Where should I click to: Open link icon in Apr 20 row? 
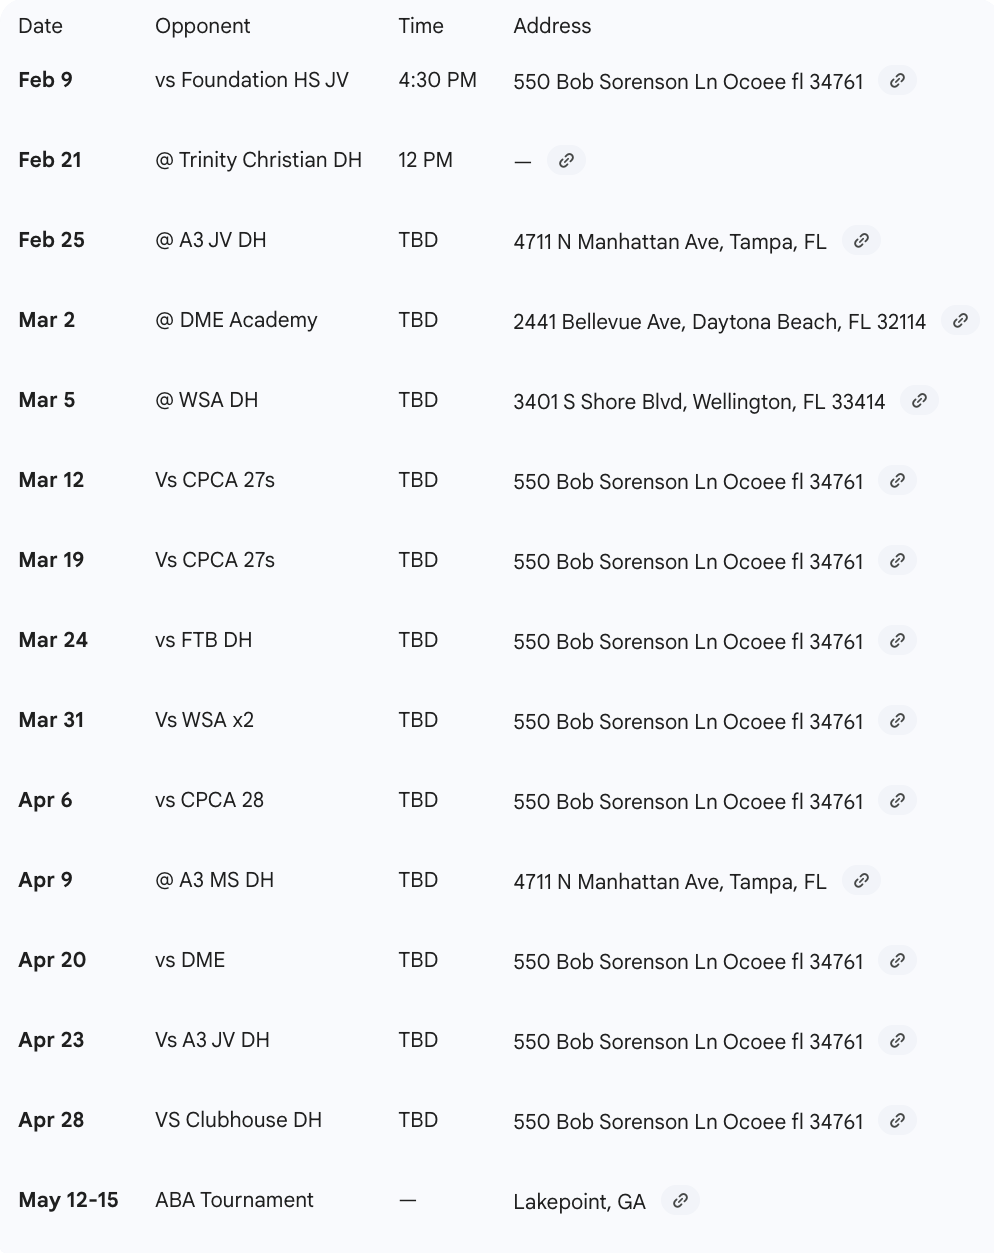[x=897, y=961]
